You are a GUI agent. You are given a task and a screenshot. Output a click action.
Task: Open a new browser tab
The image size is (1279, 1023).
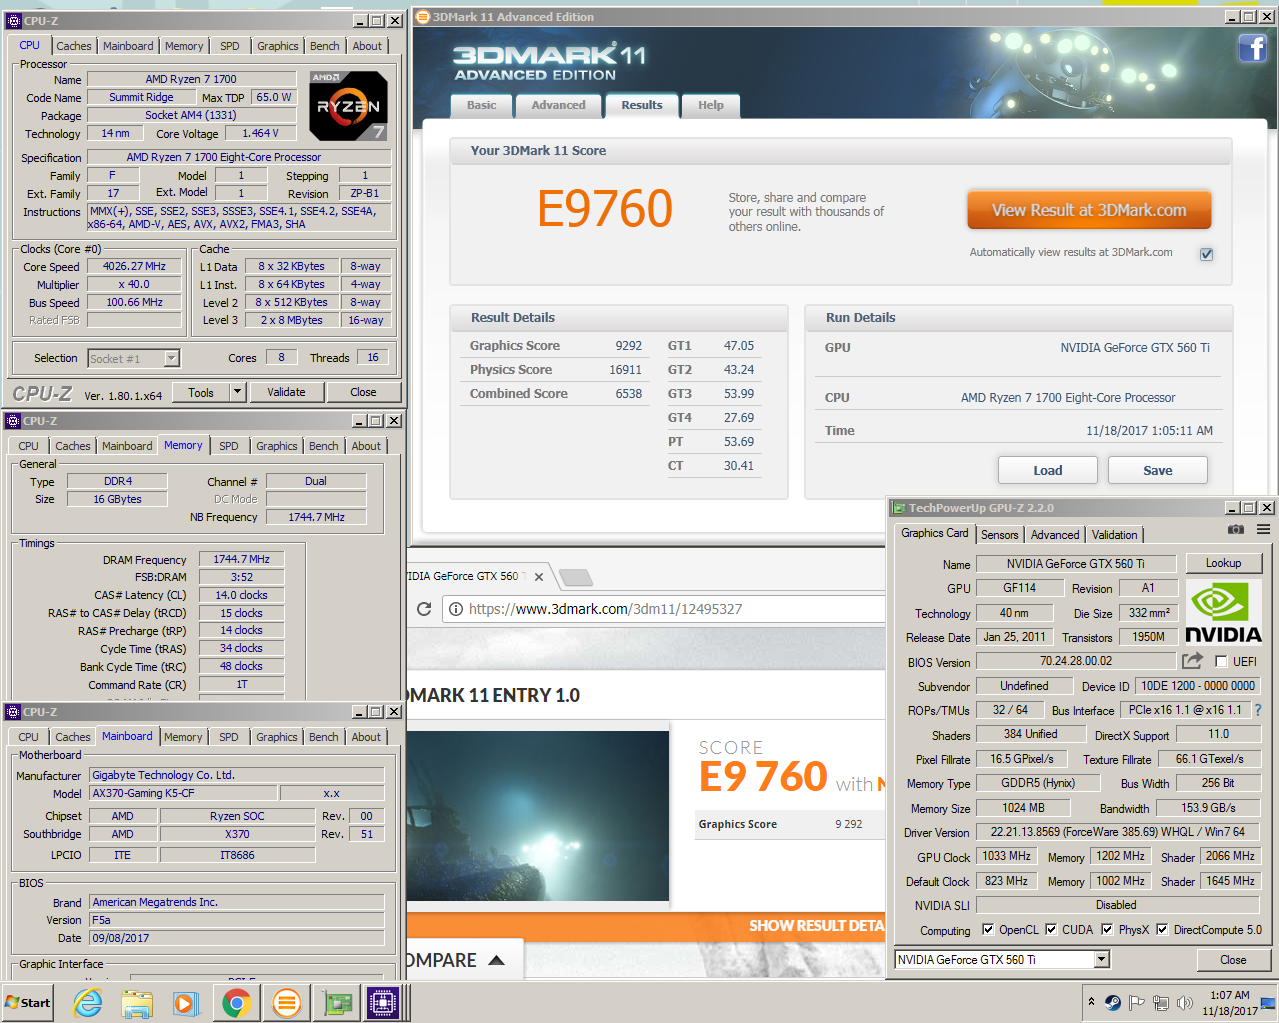click(x=575, y=577)
